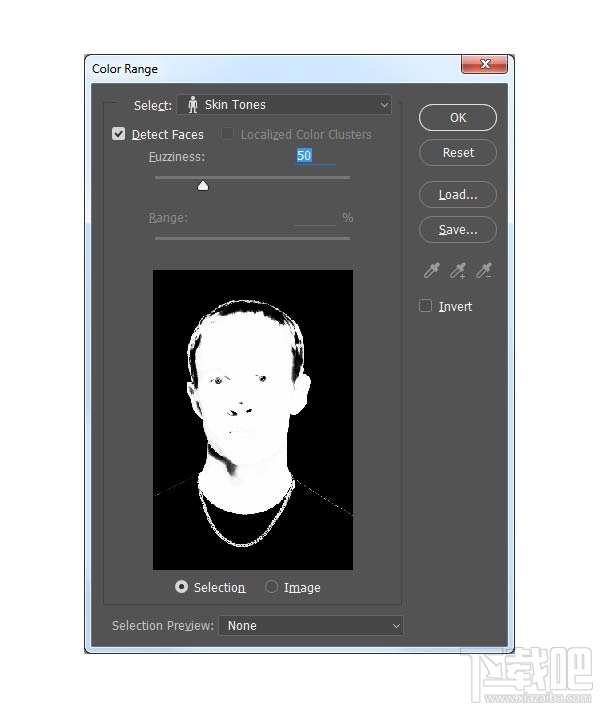This screenshot has width=600, height=708.
Task: Click the Fuzziness label
Action: coord(177,157)
